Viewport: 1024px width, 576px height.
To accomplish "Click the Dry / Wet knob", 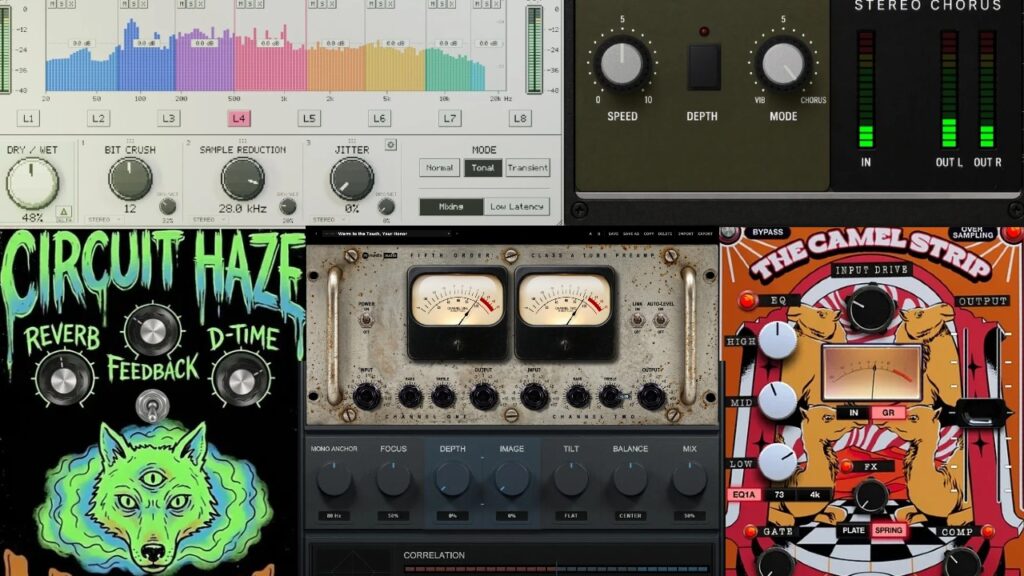I will point(32,183).
